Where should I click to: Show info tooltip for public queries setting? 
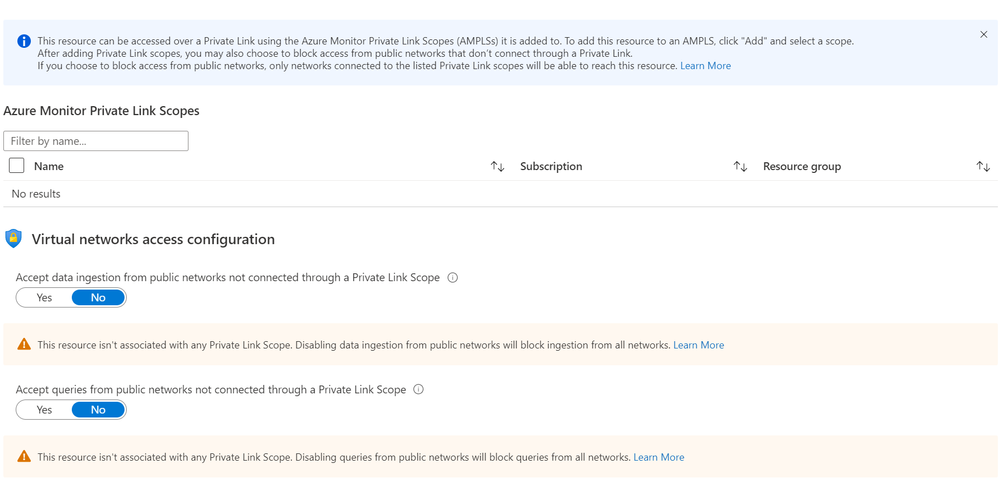pyautogui.click(x=418, y=390)
